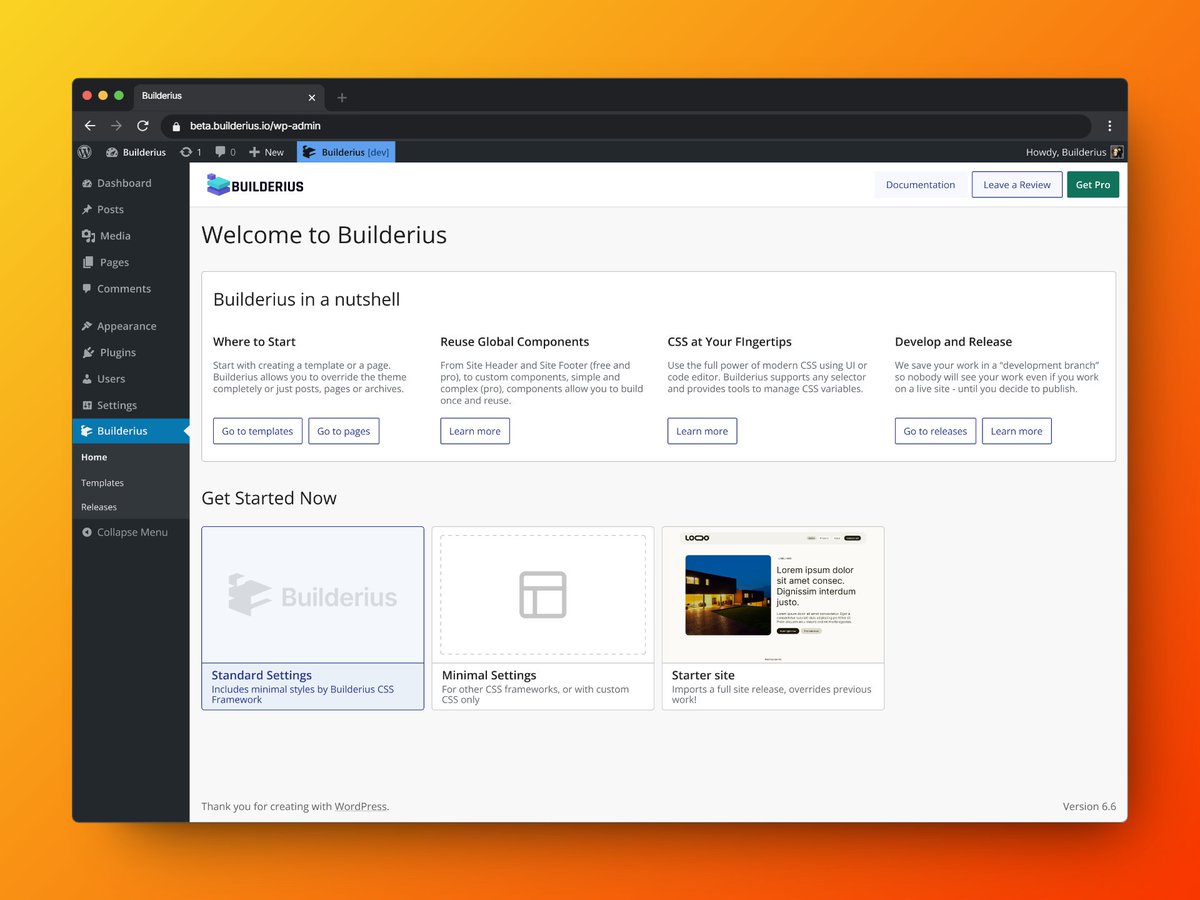1200x900 pixels.
Task: Click the Builderius logo above the welcome page
Action: 255,184
